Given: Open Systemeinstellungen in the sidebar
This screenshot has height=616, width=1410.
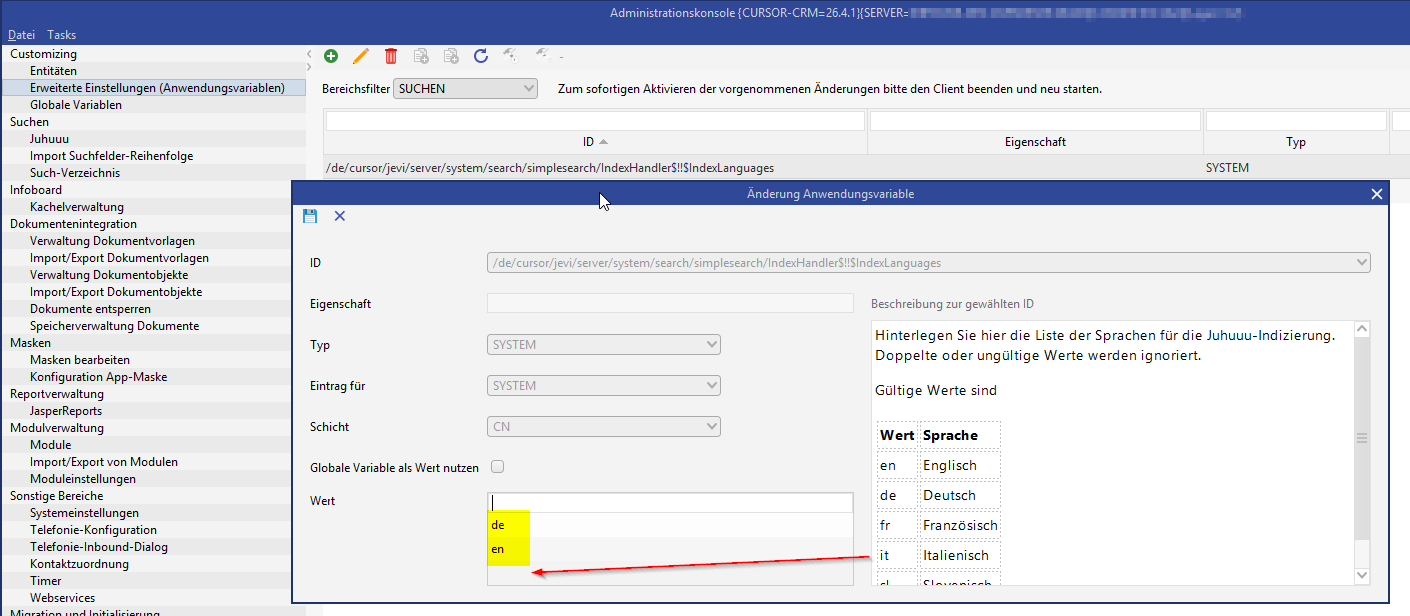Looking at the screenshot, I should click(x=78, y=513).
